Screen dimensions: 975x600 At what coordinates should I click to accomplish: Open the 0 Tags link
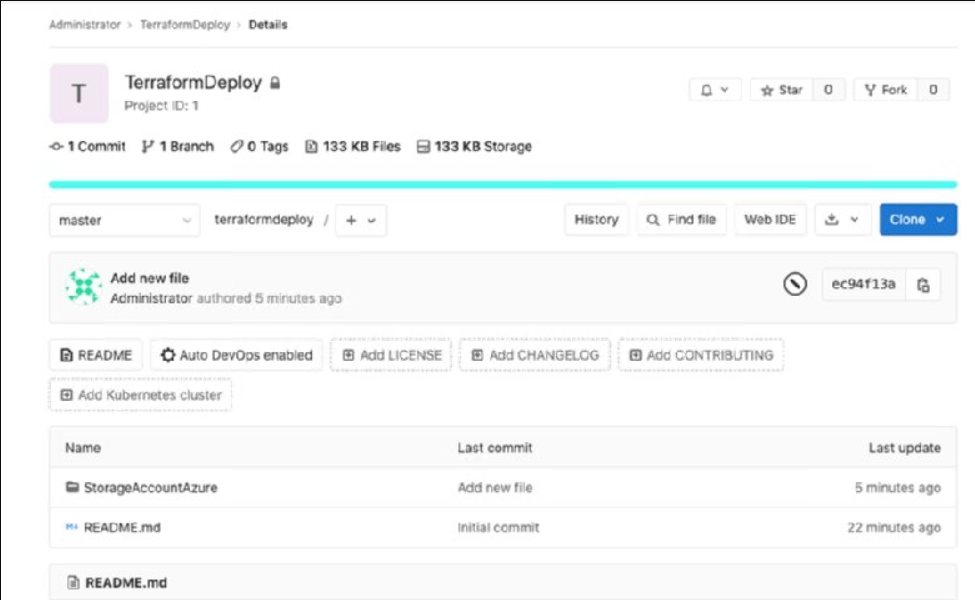pyautogui.click(x=259, y=147)
